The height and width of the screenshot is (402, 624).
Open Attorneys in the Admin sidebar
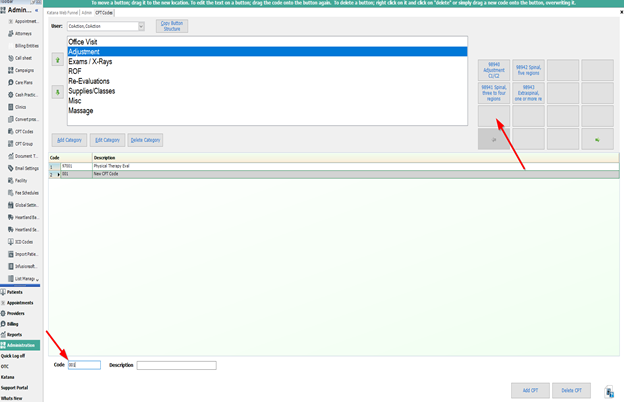coord(20,34)
